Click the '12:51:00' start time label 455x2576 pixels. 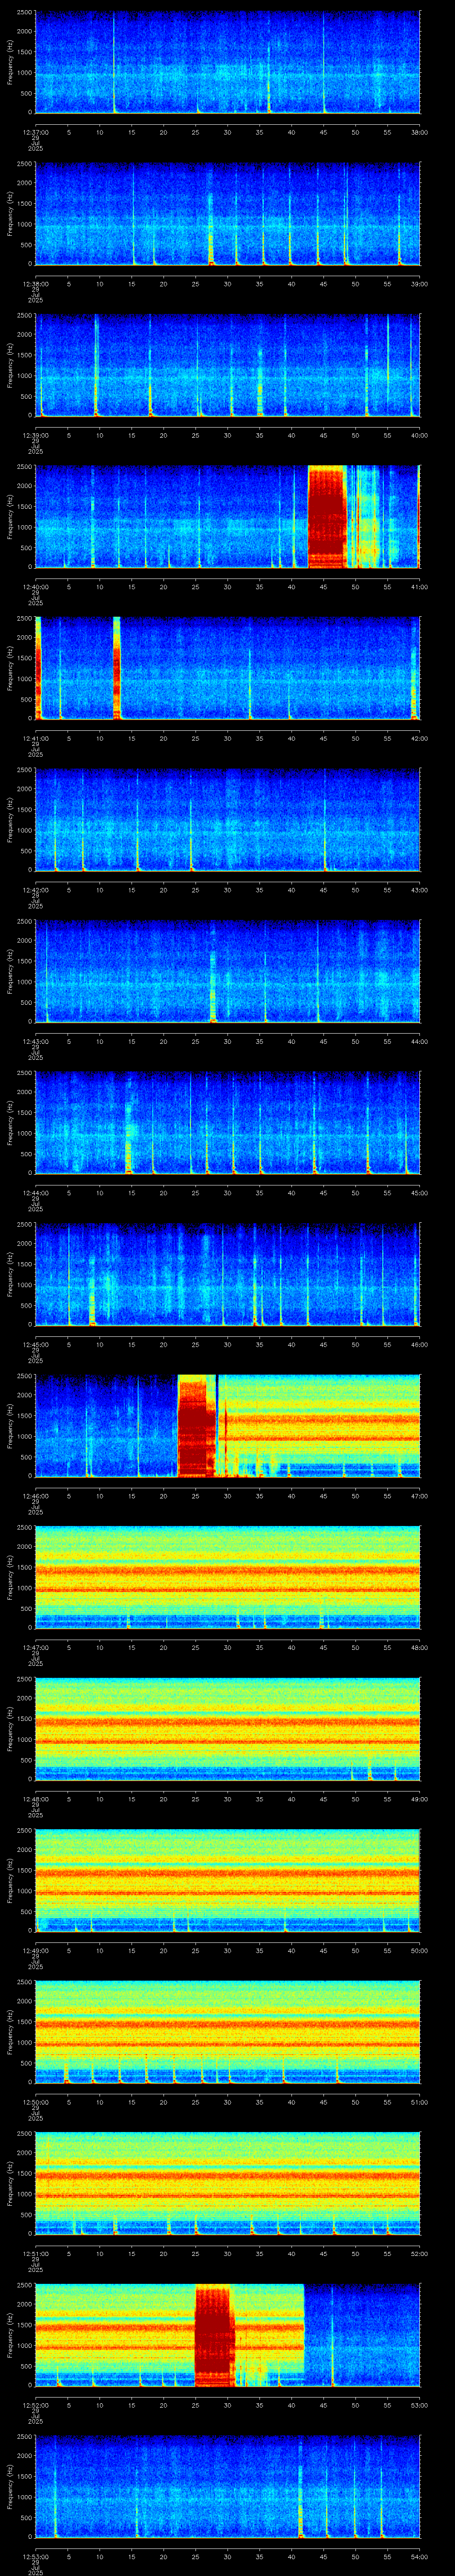click(x=35, y=2253)
